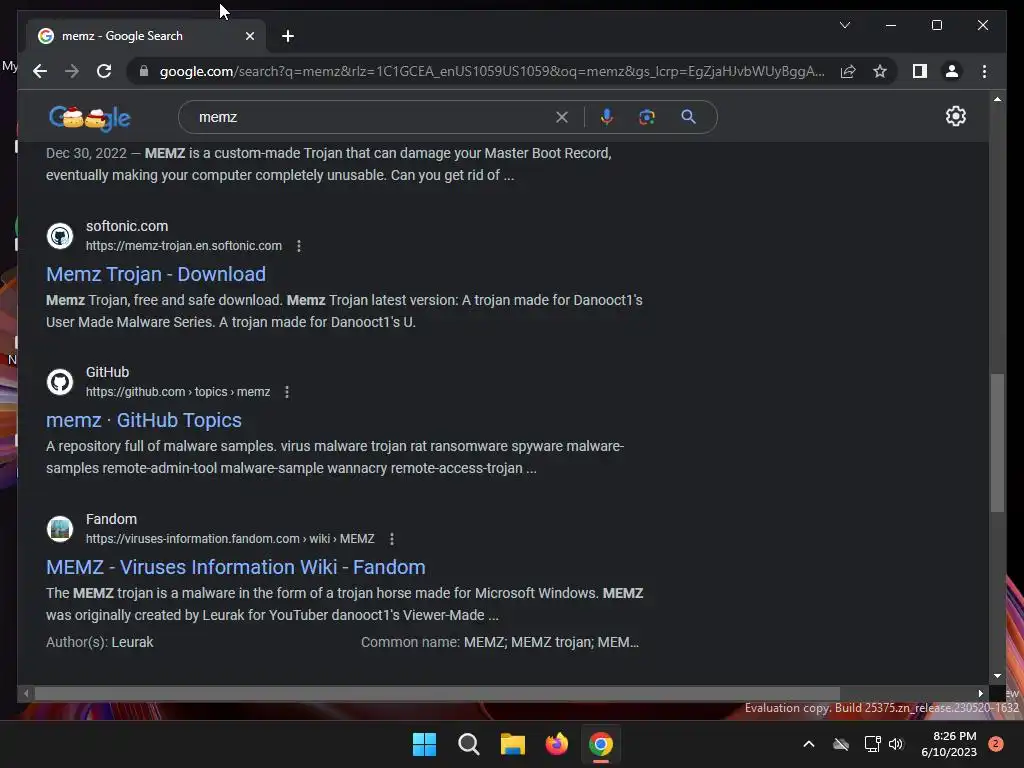Open File Explorer from the taskbar
This screenshot has width=1024, height=768.
pos(513,744)
